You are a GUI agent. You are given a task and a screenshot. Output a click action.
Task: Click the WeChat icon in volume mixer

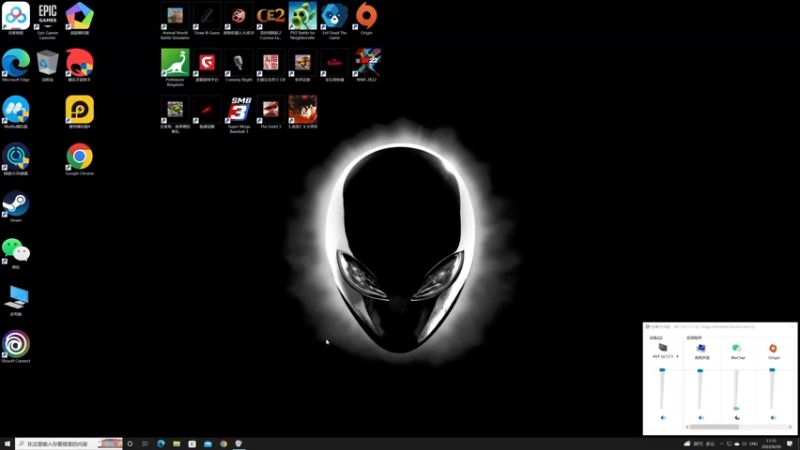tap(737, 348)
